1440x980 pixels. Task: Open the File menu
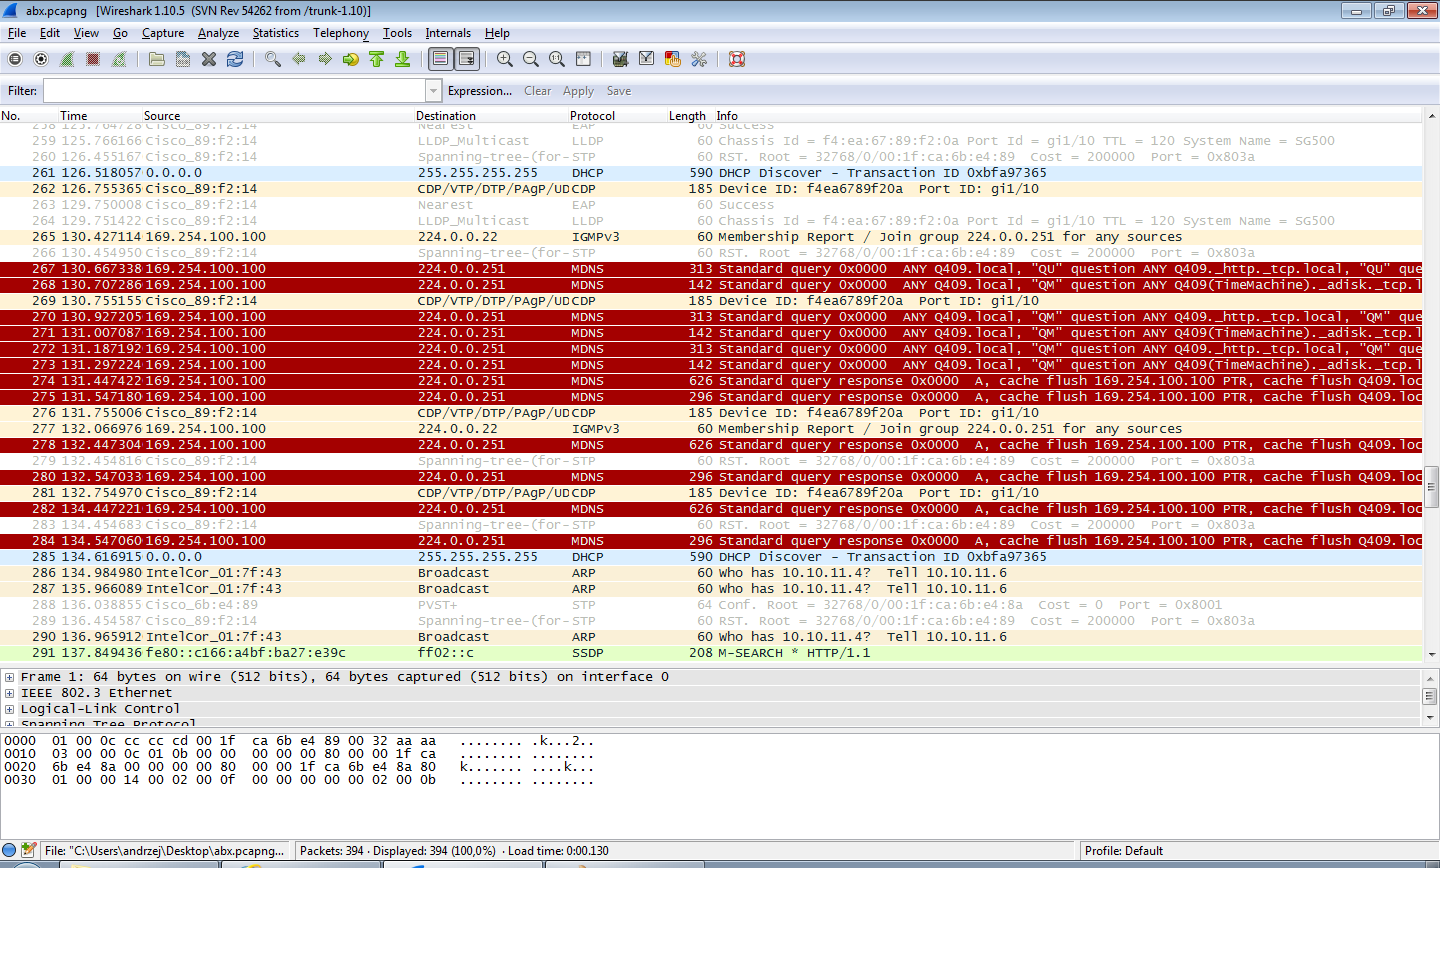coord(17,33)
